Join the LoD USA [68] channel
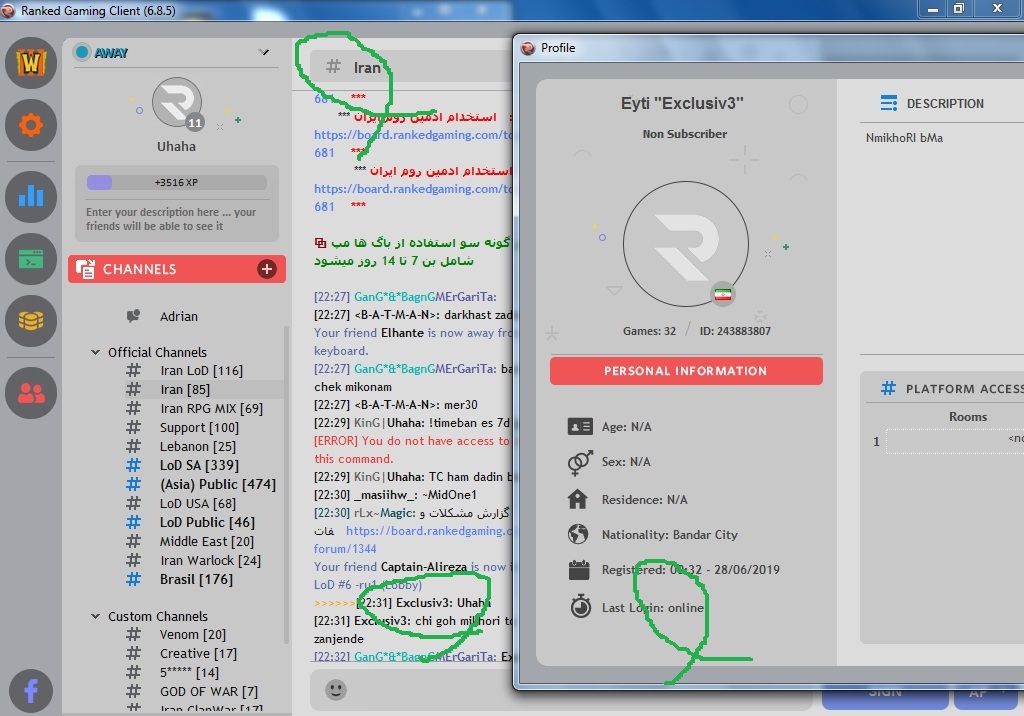The image size is (1024, 716). [198, 504]
